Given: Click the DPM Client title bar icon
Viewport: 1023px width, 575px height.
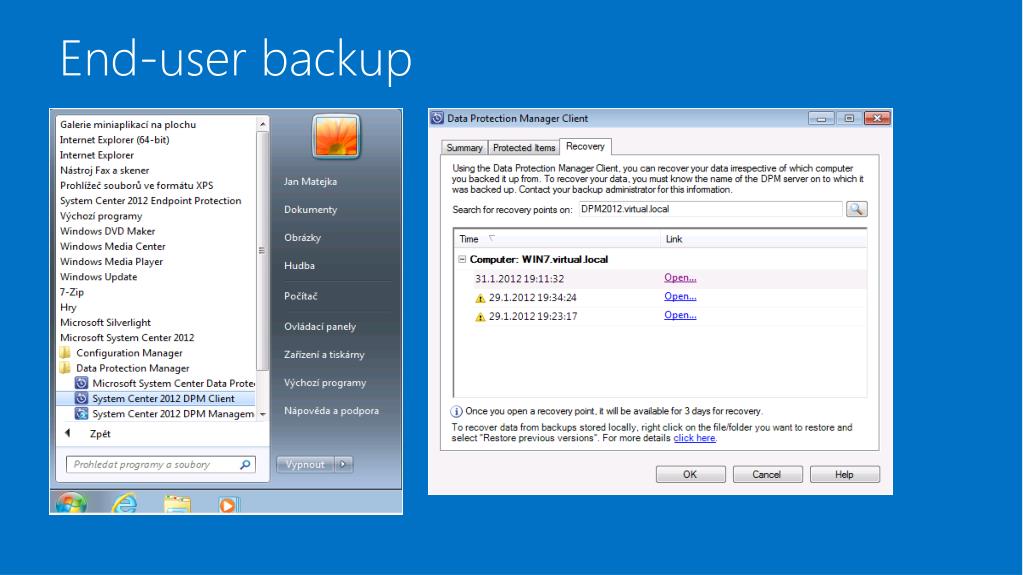Looking at the screenshot, I should 437,118.
